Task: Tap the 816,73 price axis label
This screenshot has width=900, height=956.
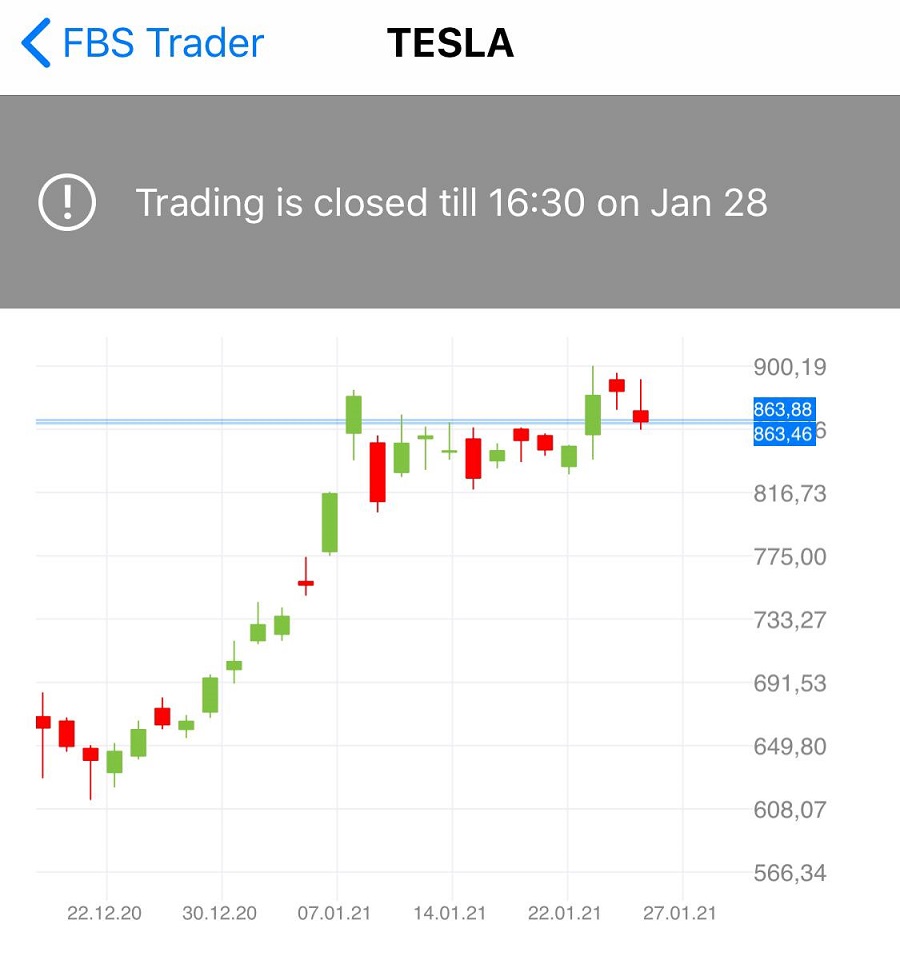Action: [790, 494]
